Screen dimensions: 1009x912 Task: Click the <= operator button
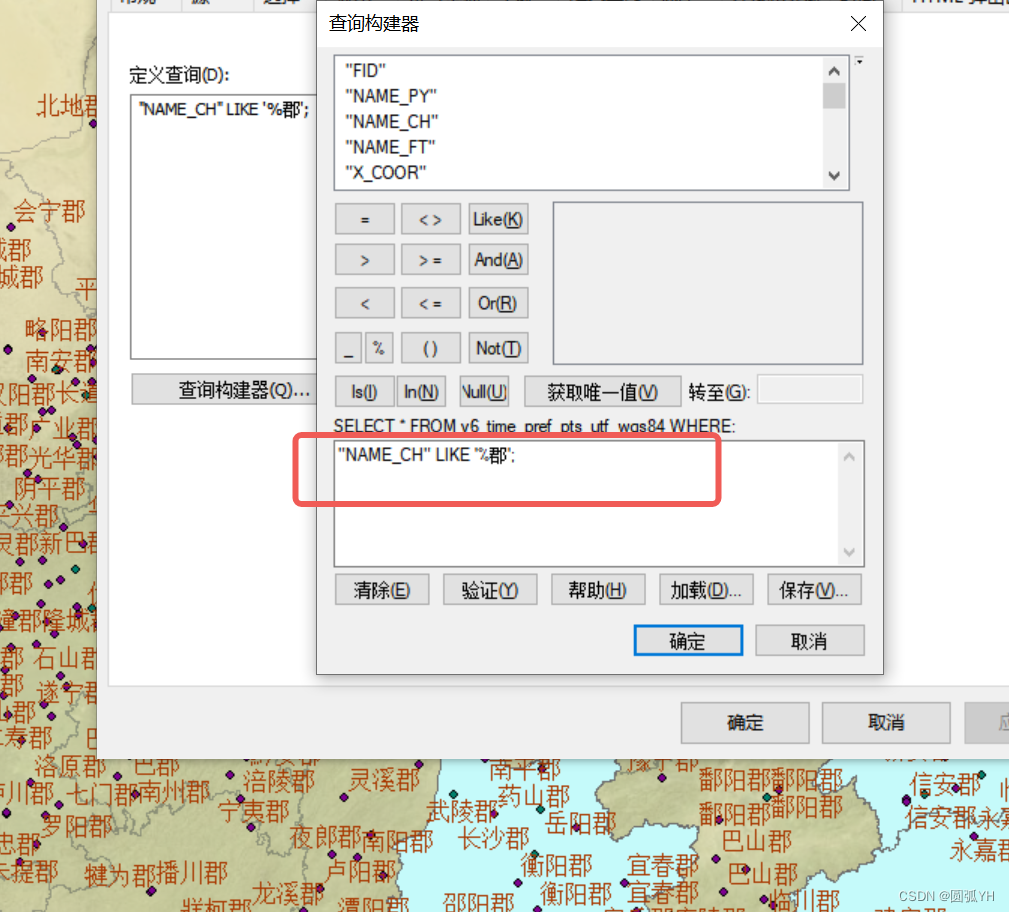click(x=430, y=303)
